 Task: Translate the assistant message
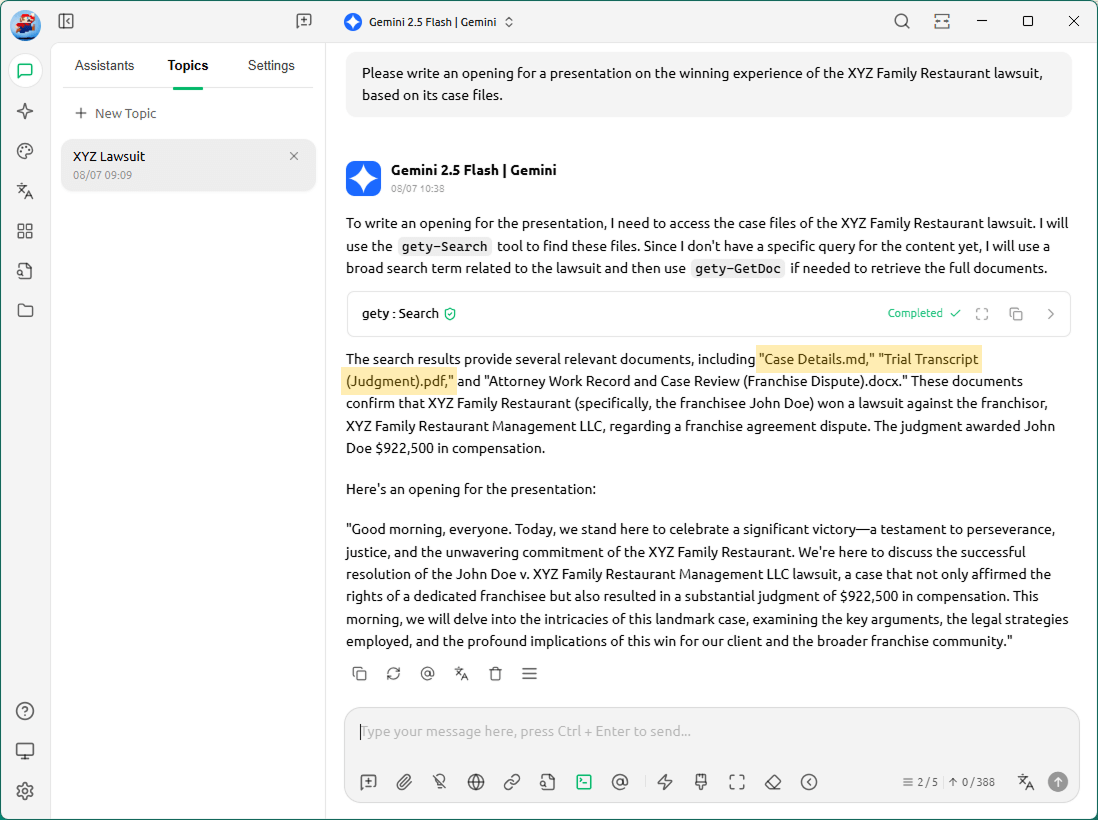tap(461, 674)
